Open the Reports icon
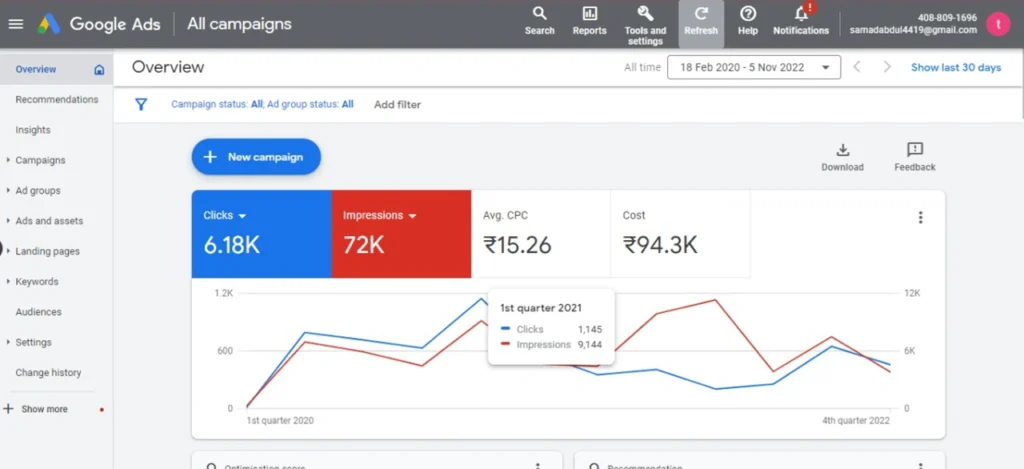 (x=589, y=14)
